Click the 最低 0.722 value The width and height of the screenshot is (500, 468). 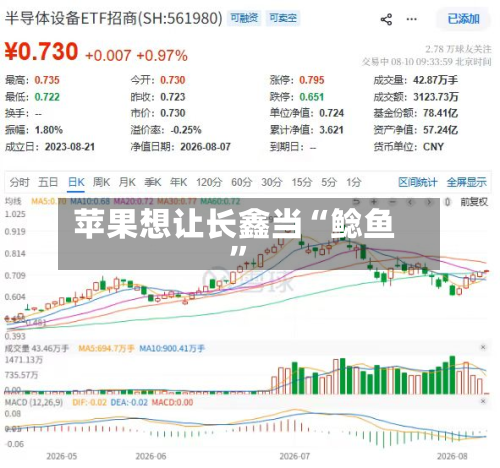47,97
